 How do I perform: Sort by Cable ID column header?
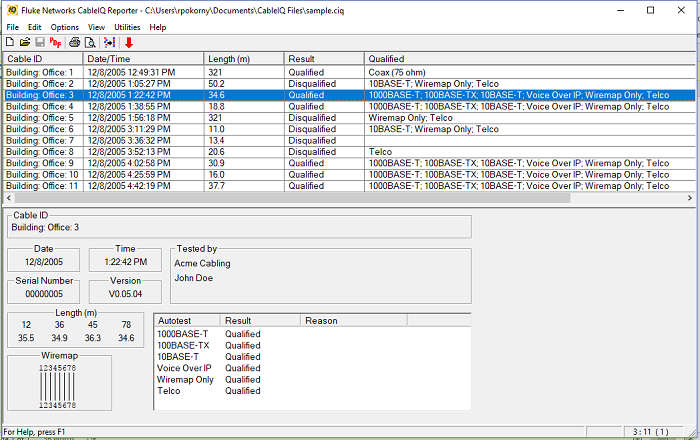coord(43,59)
